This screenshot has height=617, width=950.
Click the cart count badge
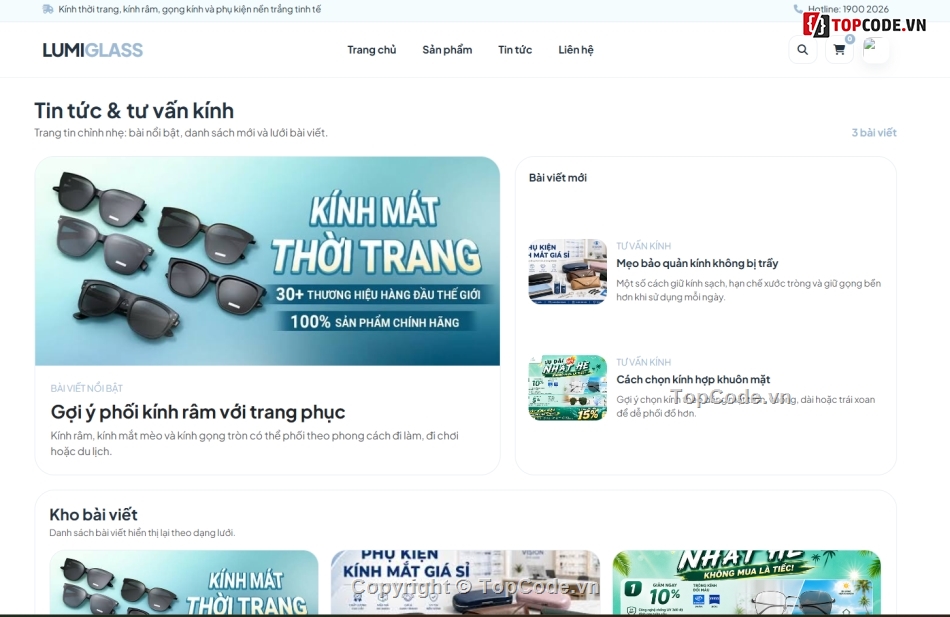(850, 39)
